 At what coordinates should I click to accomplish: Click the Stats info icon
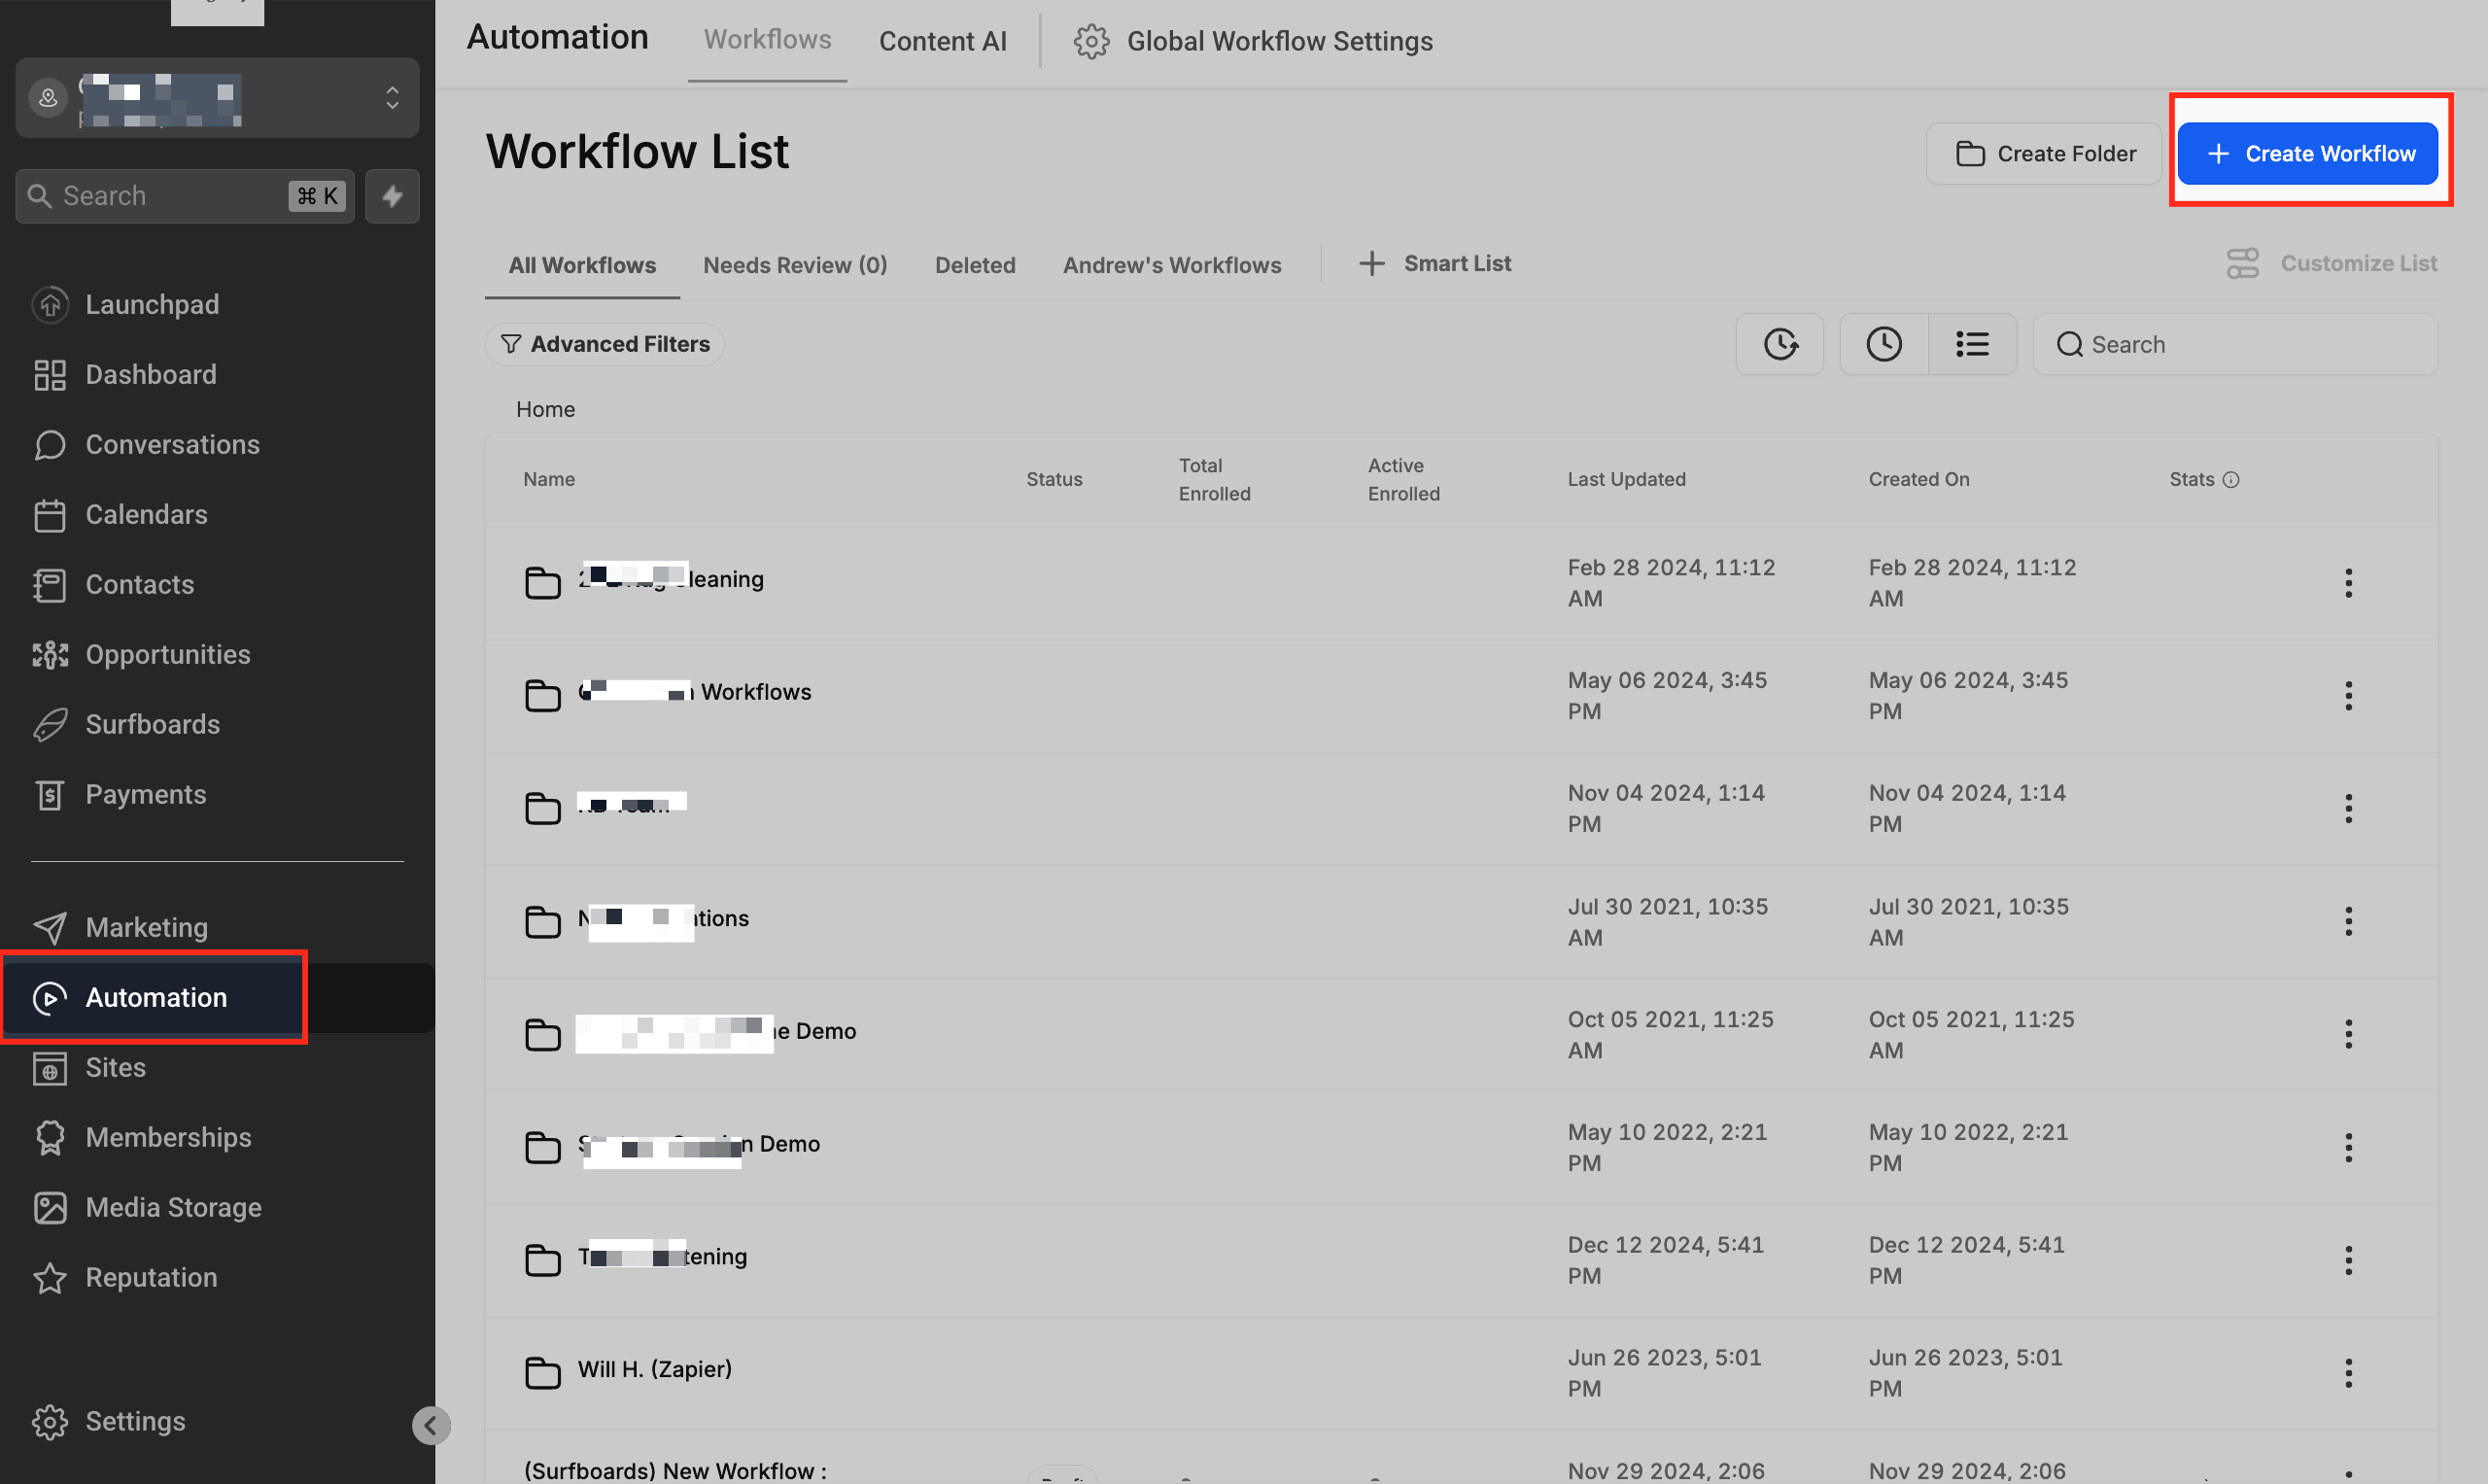pyautogui.click(x=2230, y=480)
